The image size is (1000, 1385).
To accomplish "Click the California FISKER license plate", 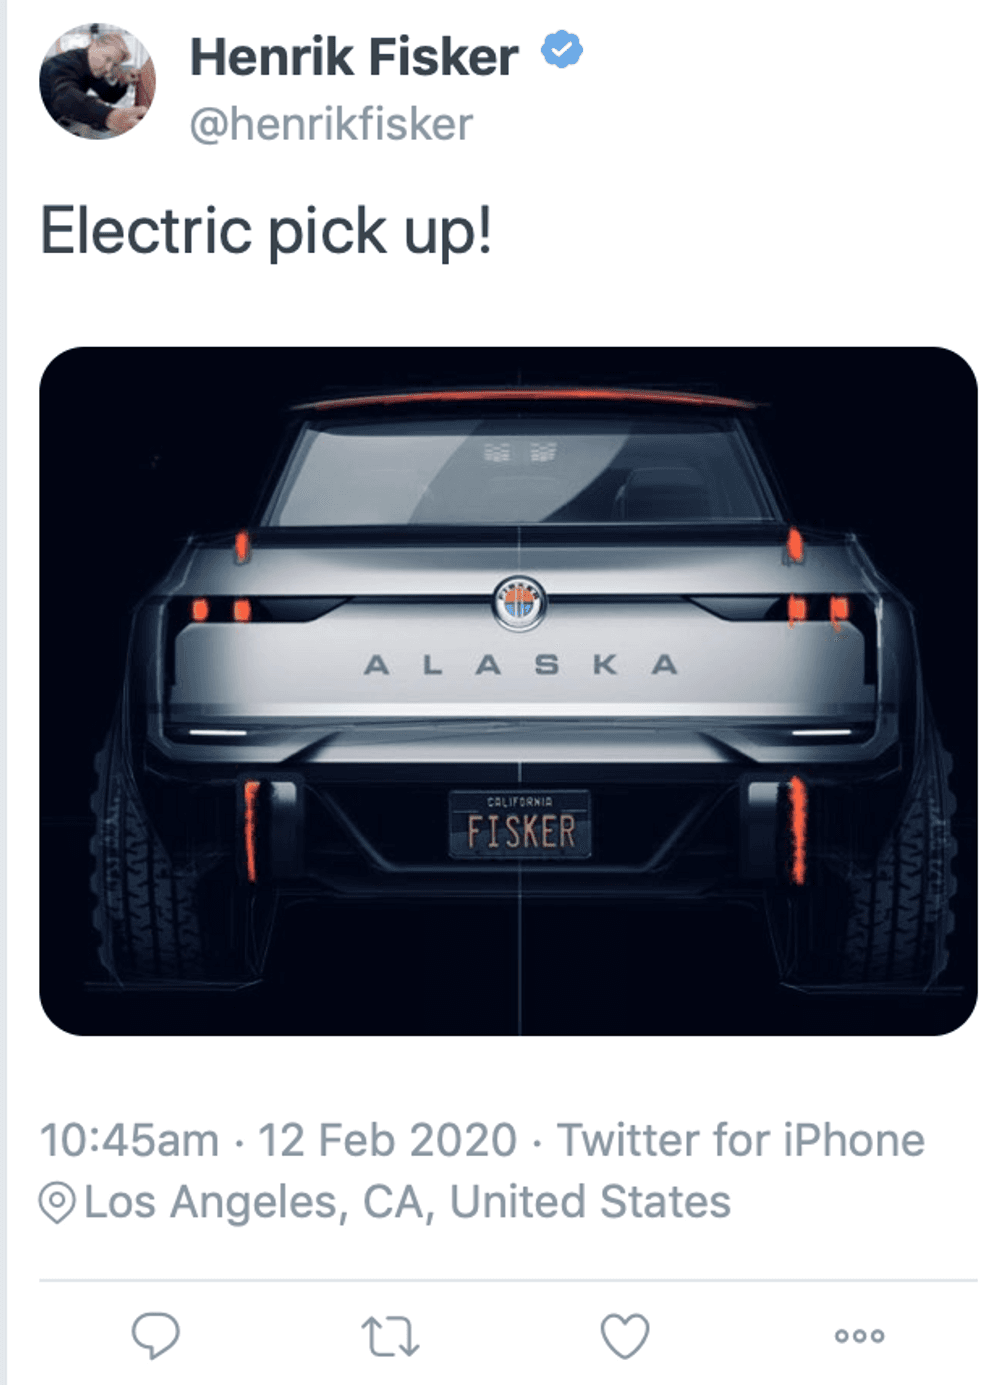I will point(520,824).
